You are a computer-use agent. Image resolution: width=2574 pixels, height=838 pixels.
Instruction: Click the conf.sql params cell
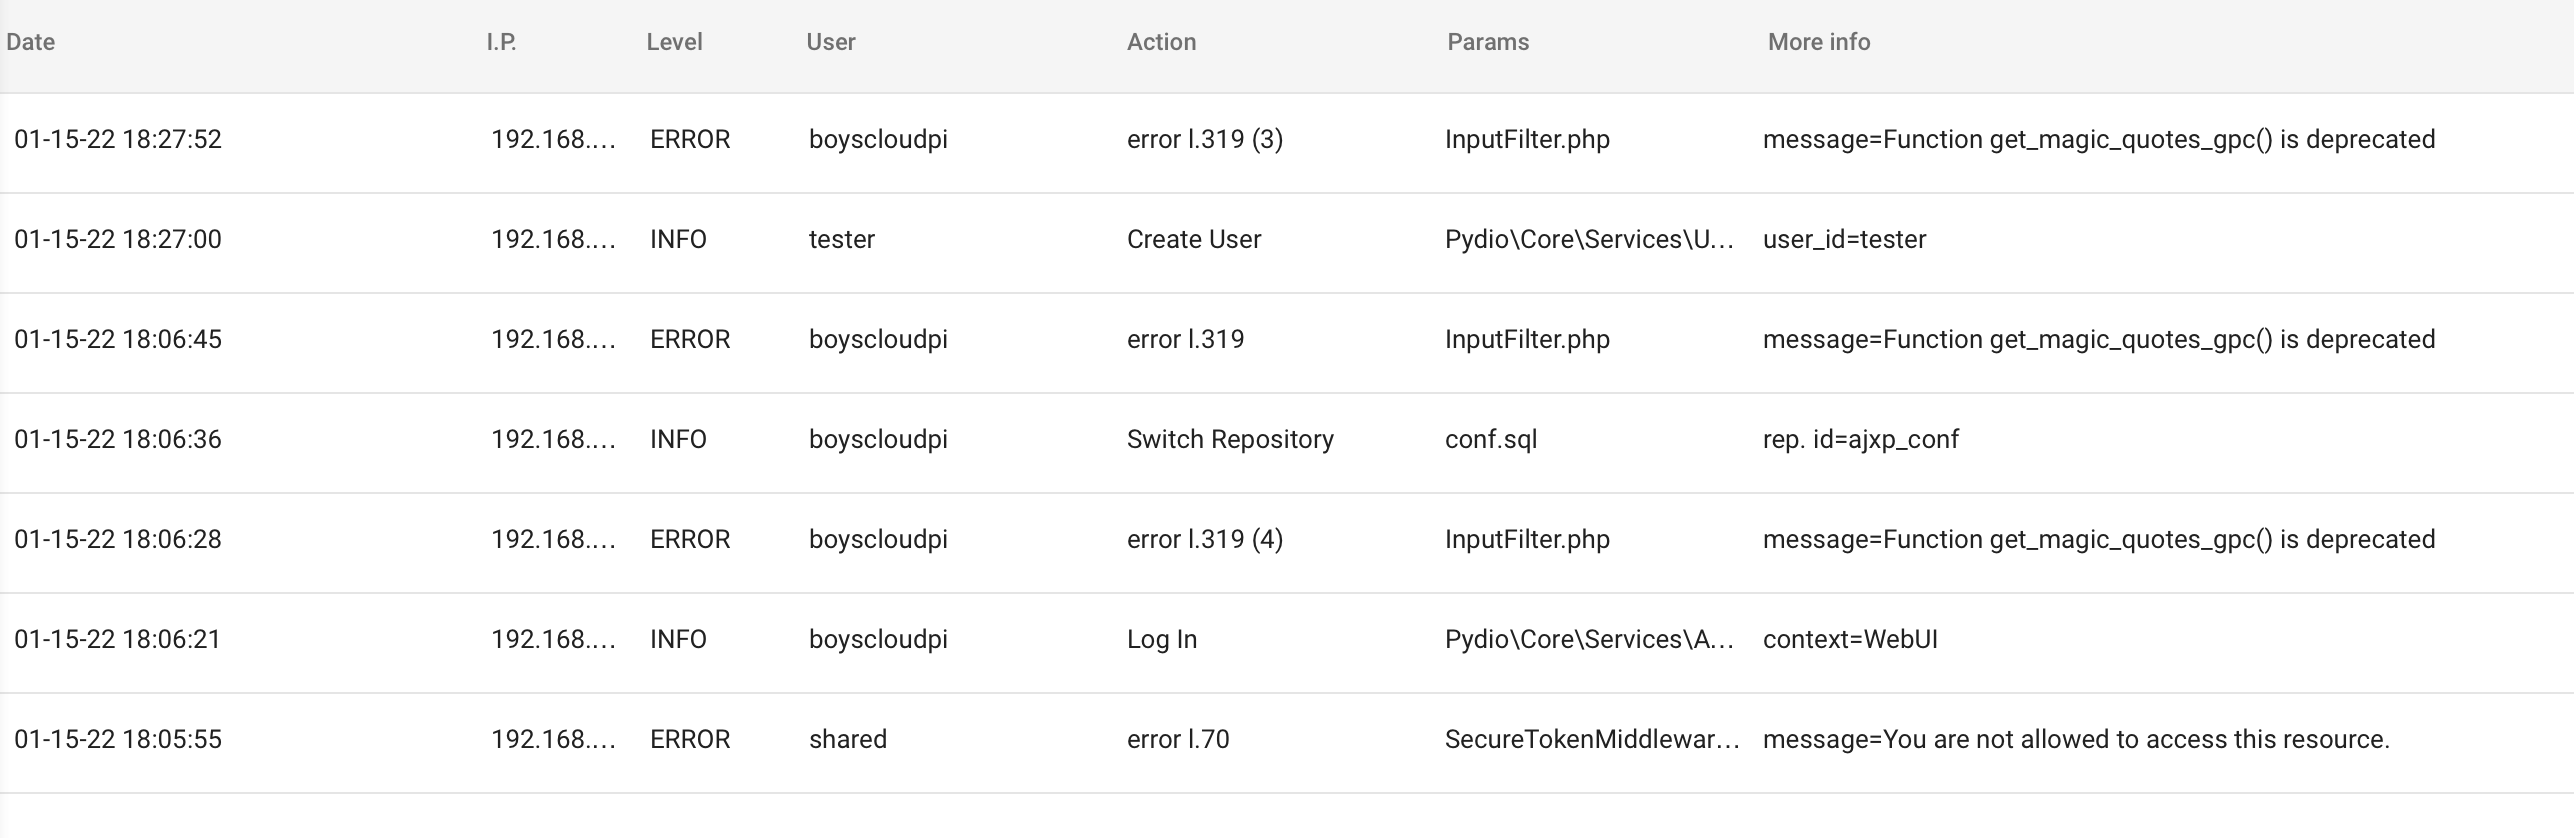click(1491, 439)
